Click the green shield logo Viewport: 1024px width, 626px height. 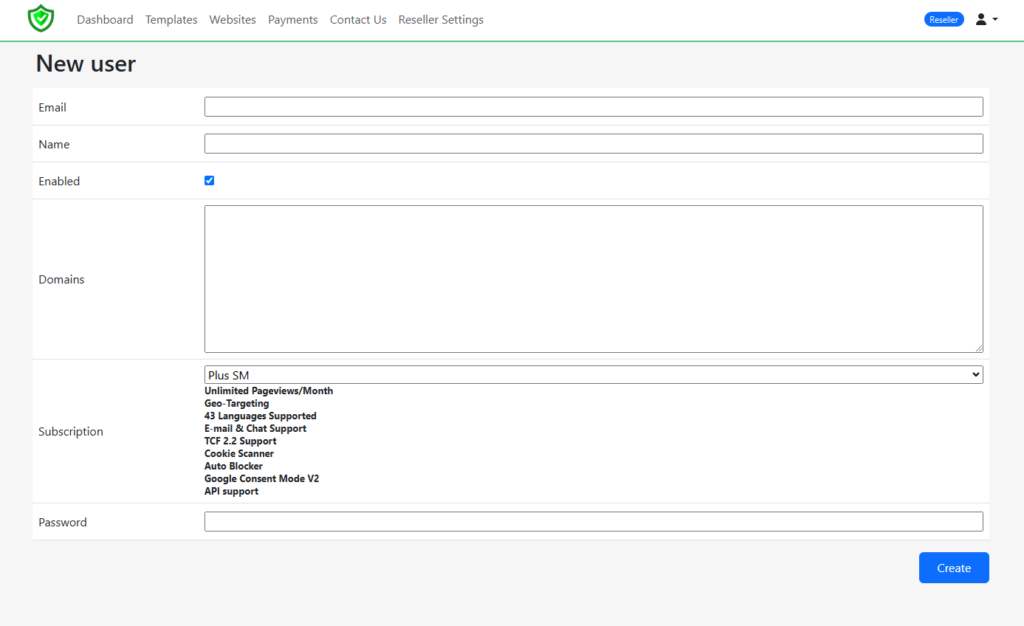(x=40, y=19)
